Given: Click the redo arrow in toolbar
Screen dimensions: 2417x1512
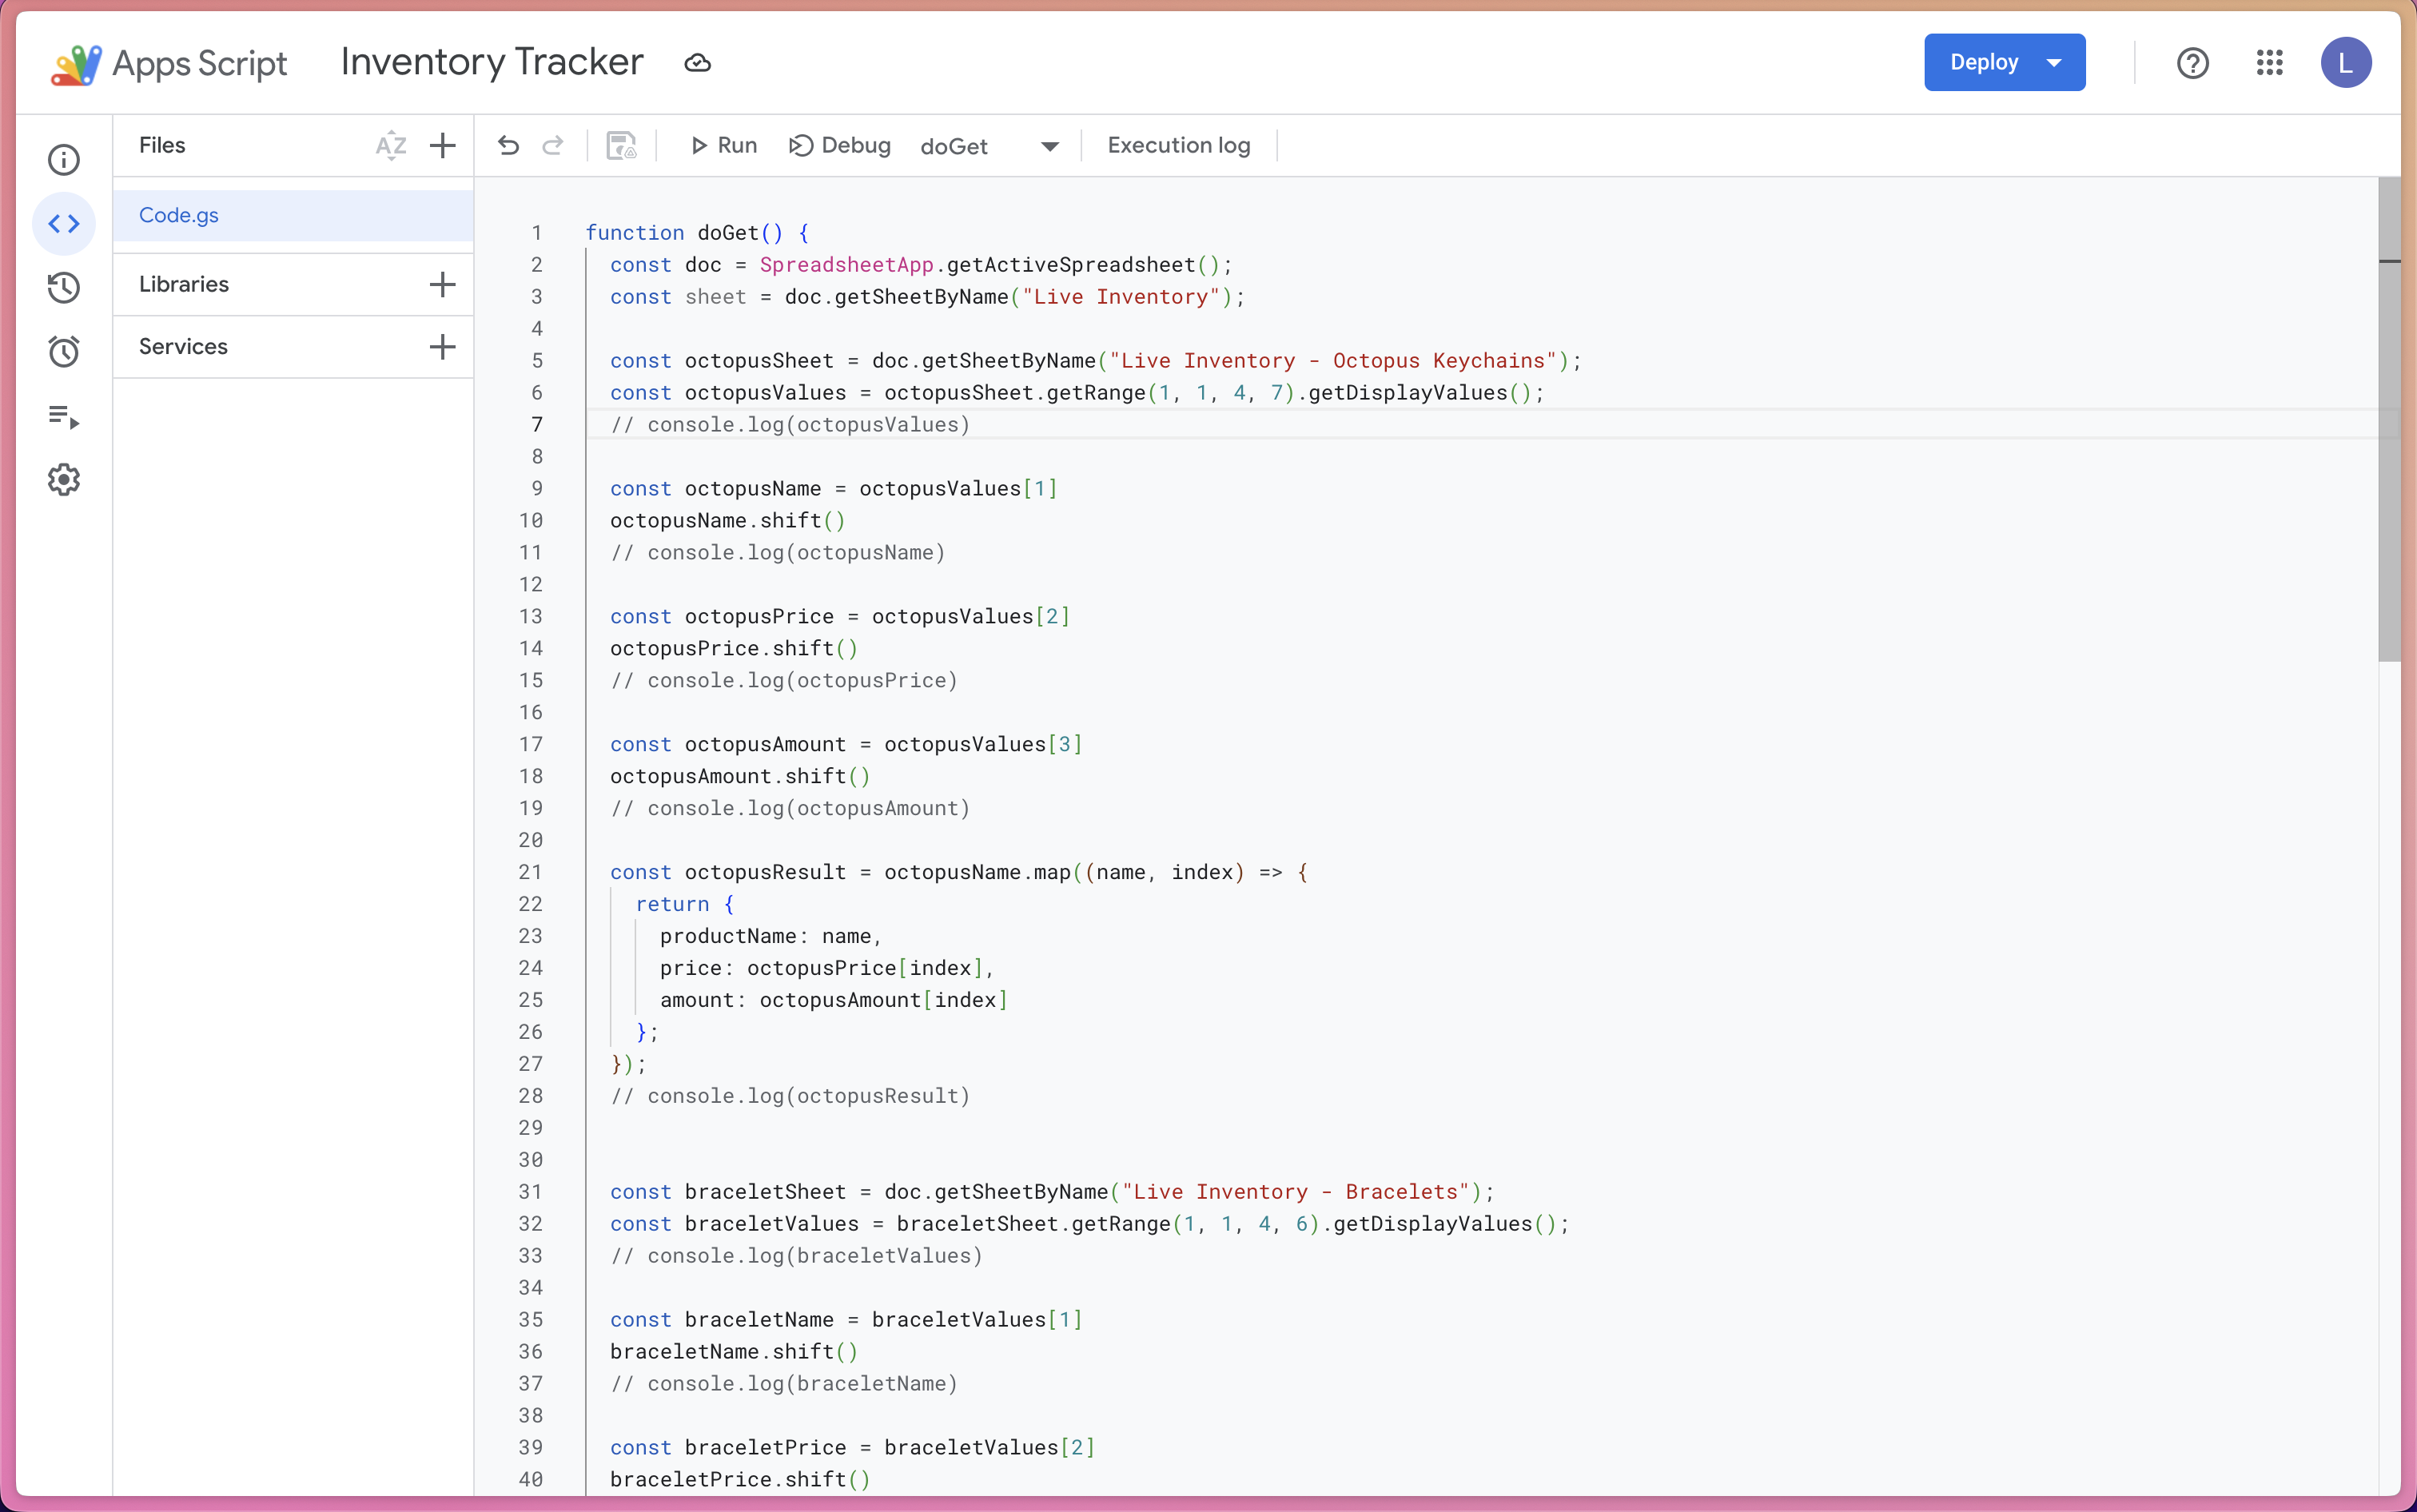Looking at the screenshot, I should pos(553,146).
